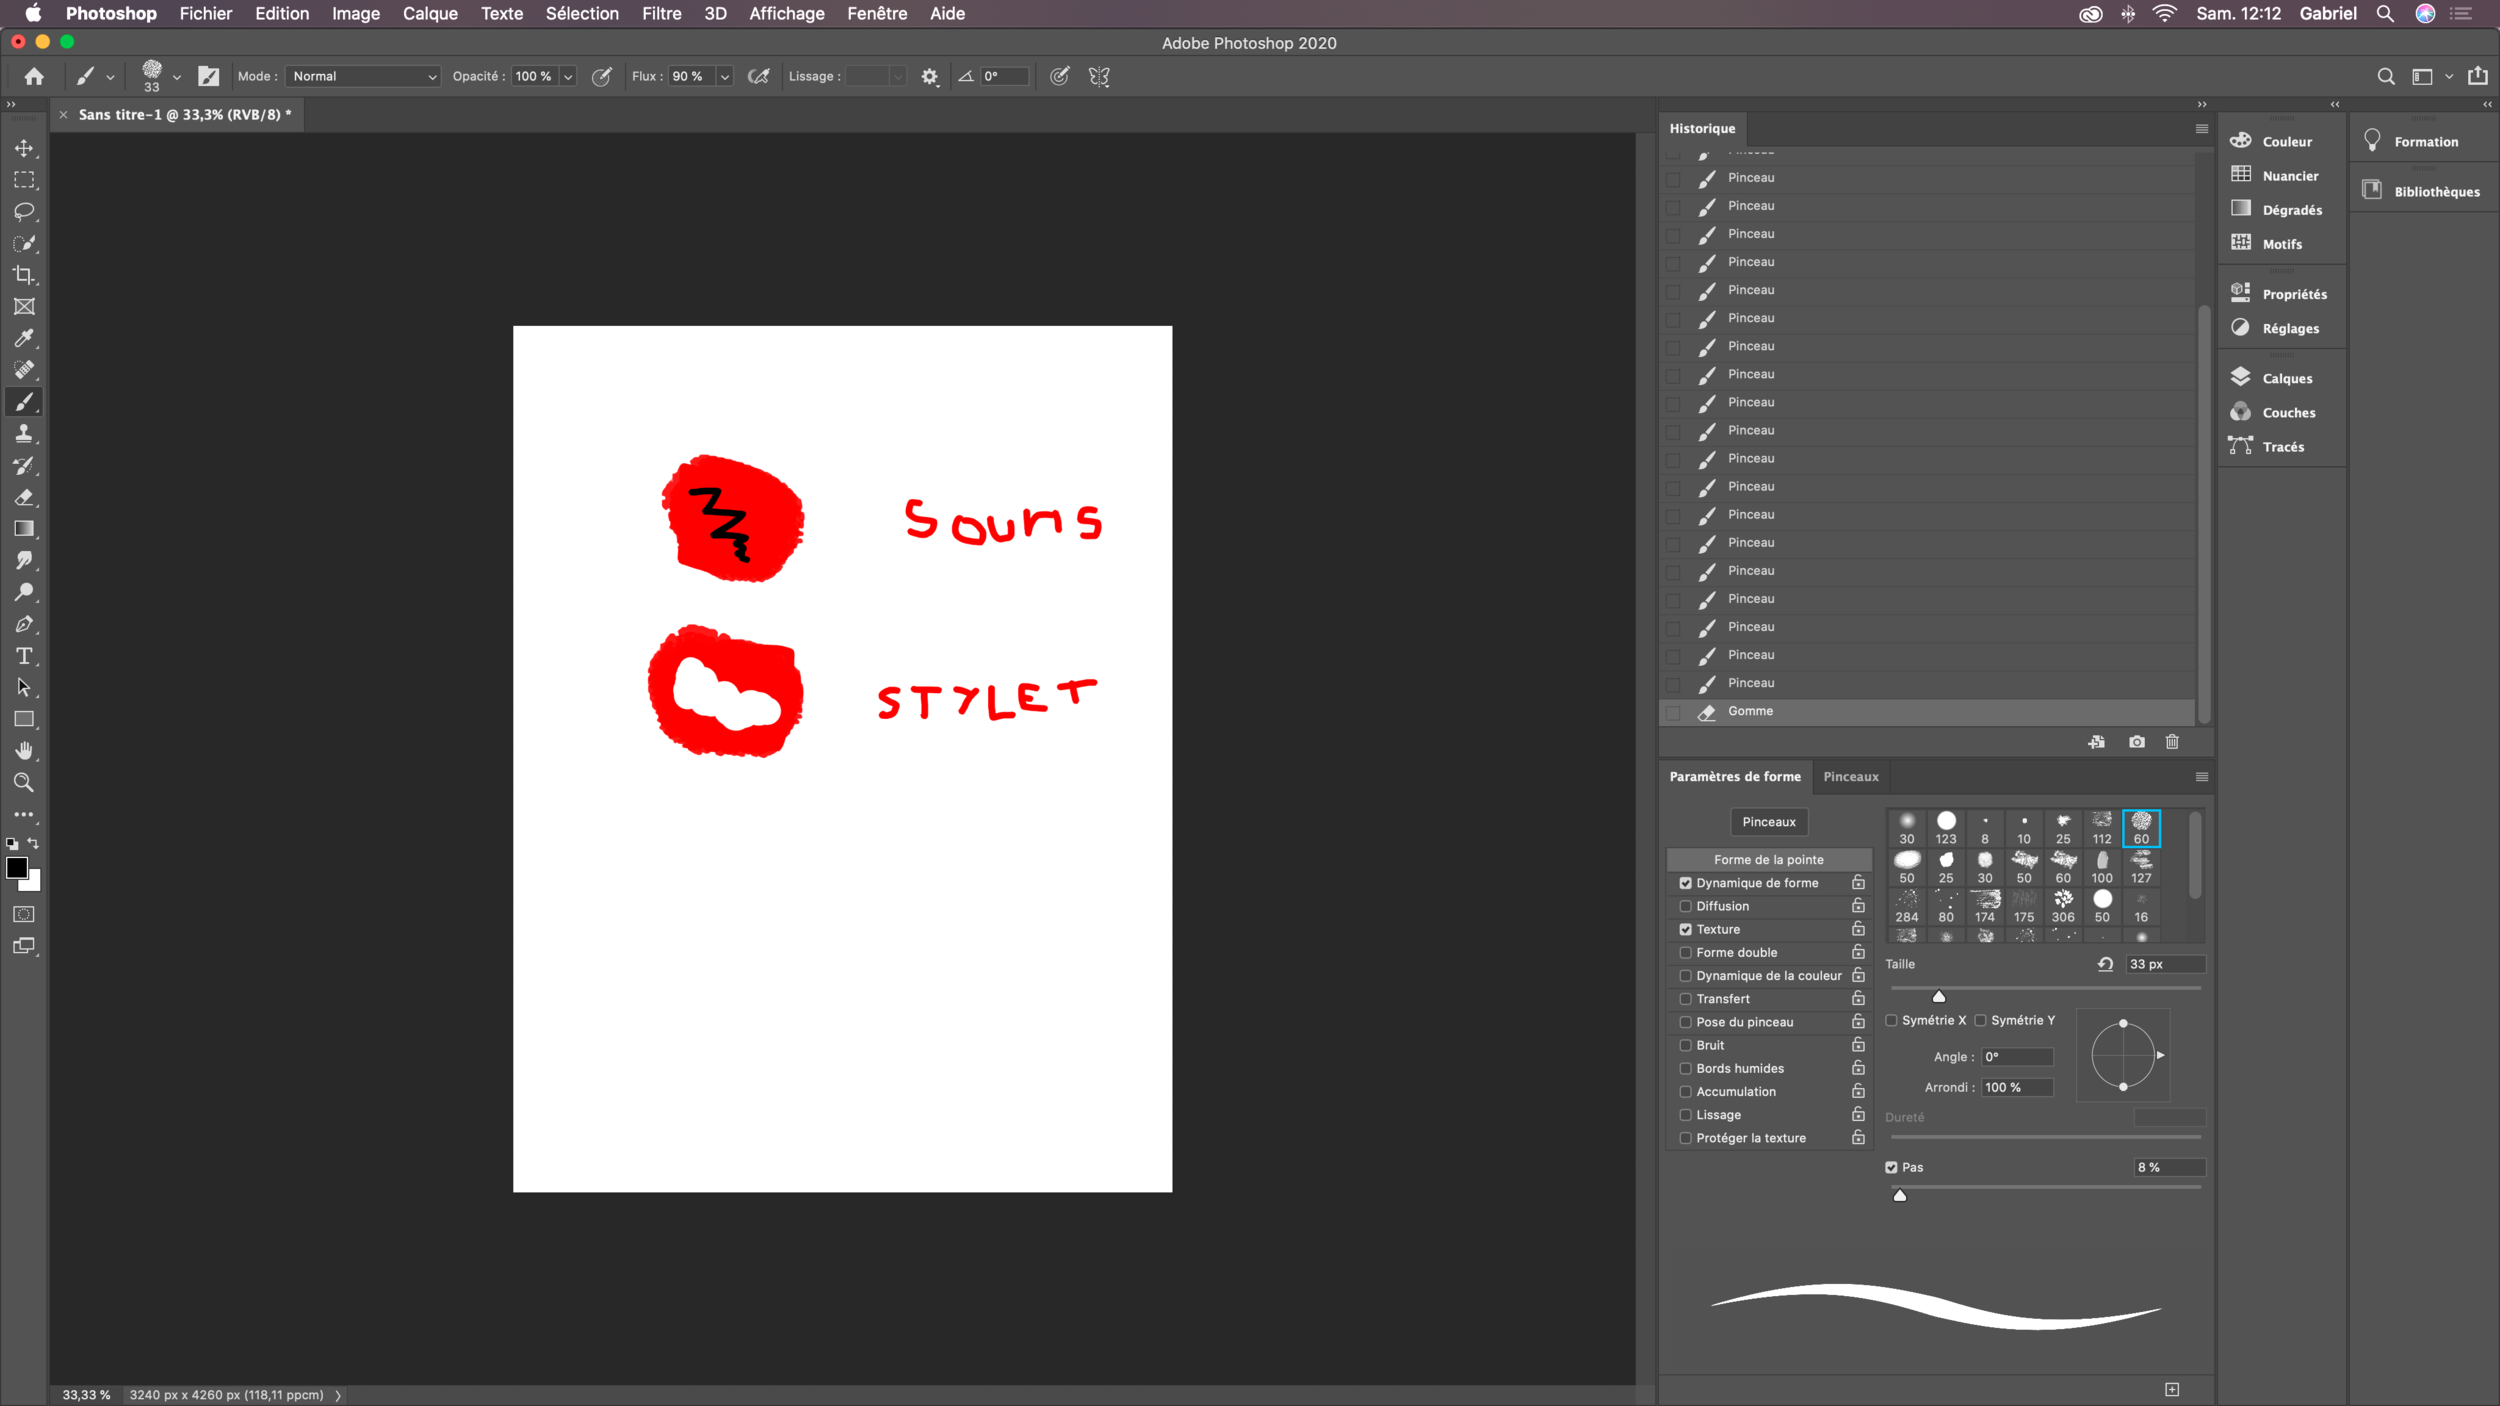
Task: Pick the Horizontal Type tool
Action: click(24, 656)
